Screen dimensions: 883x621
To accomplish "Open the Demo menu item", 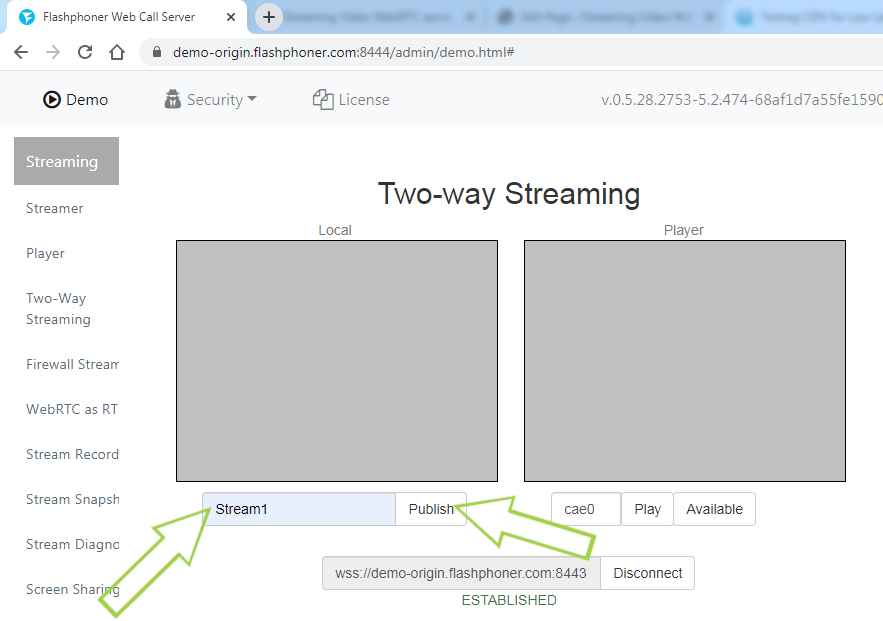I will click(x=75, y=100).
